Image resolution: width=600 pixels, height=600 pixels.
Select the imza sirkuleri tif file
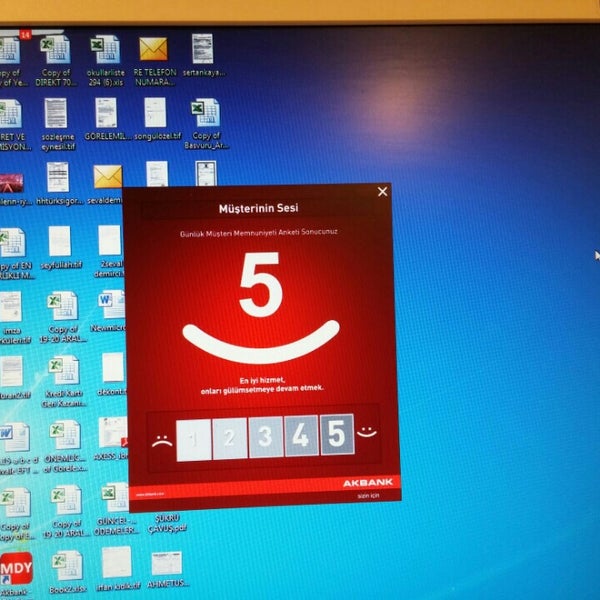pos(13,318)
